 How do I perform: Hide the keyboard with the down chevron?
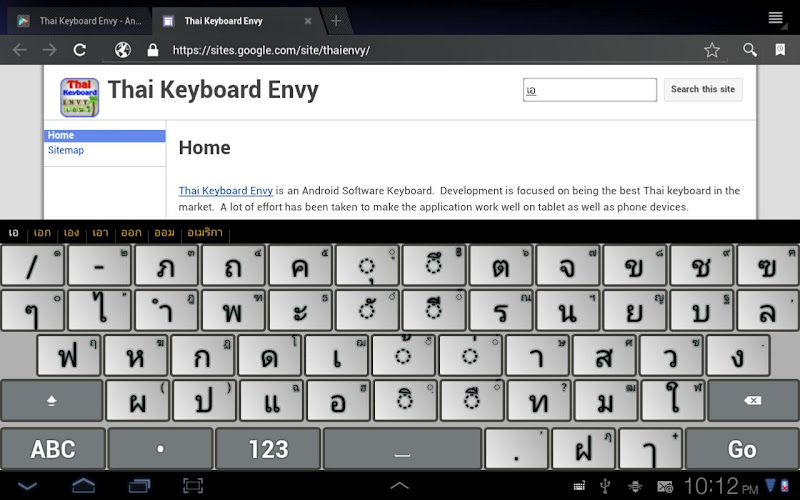27,486
